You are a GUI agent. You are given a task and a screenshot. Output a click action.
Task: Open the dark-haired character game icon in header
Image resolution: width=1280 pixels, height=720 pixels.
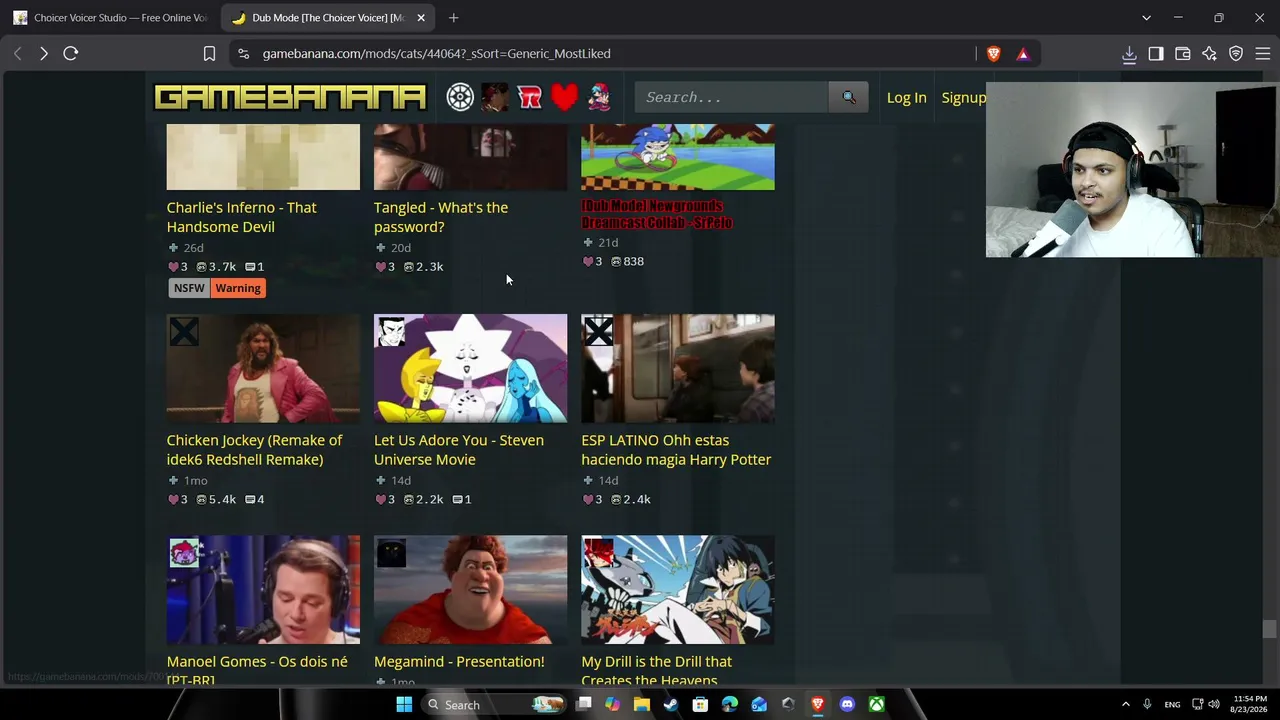[x=495, y=97]
